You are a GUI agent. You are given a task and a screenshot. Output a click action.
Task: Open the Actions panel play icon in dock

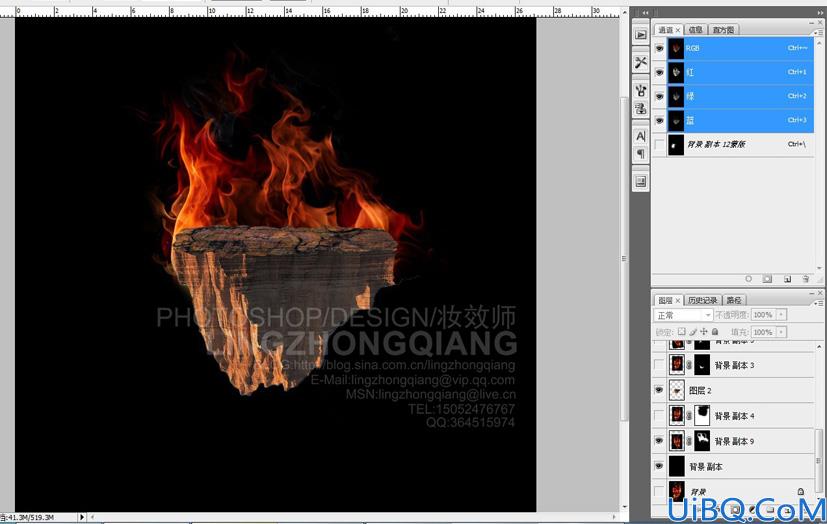click(x=641, y=35)
